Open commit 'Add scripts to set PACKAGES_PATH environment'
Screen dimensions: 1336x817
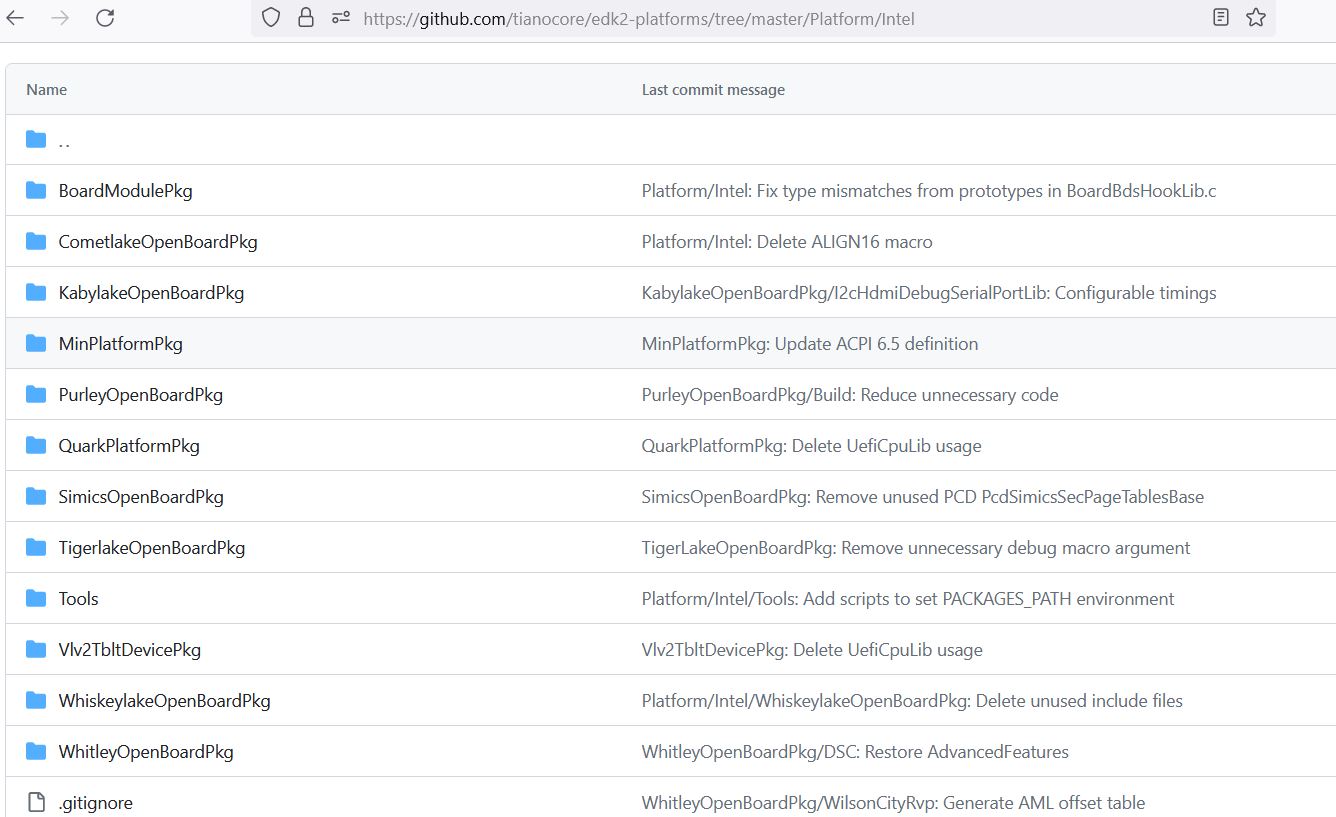tap(908, 598)
